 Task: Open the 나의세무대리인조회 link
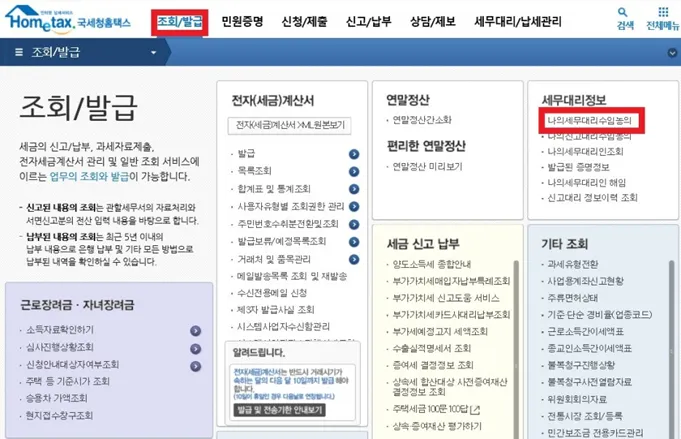coord(585,152)
